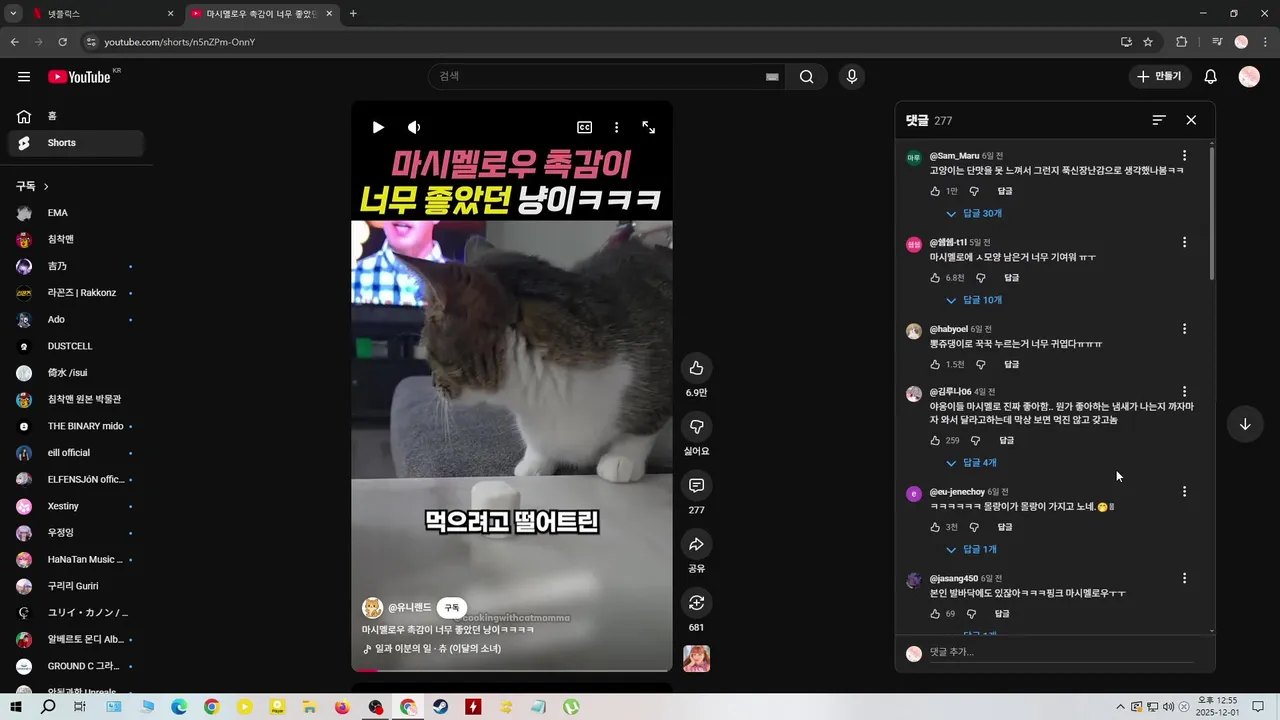Share the Short (공유)
Image resolution: width=1280 pixels, height=720 pixels.
(x=696, y=544)
